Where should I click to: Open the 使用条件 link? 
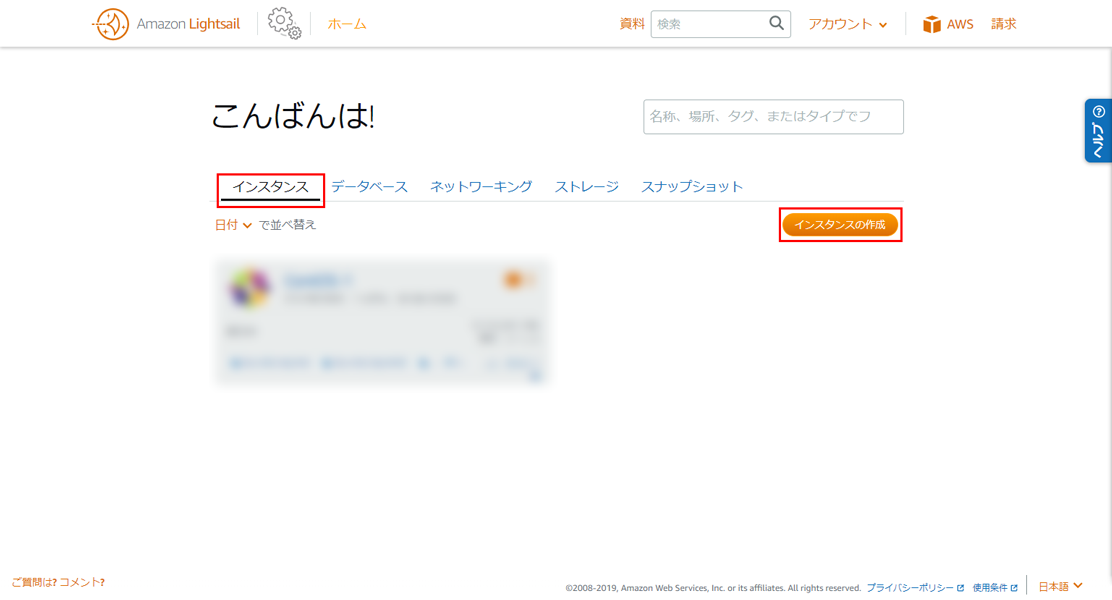pyautogui.click(x=995, y=588)
